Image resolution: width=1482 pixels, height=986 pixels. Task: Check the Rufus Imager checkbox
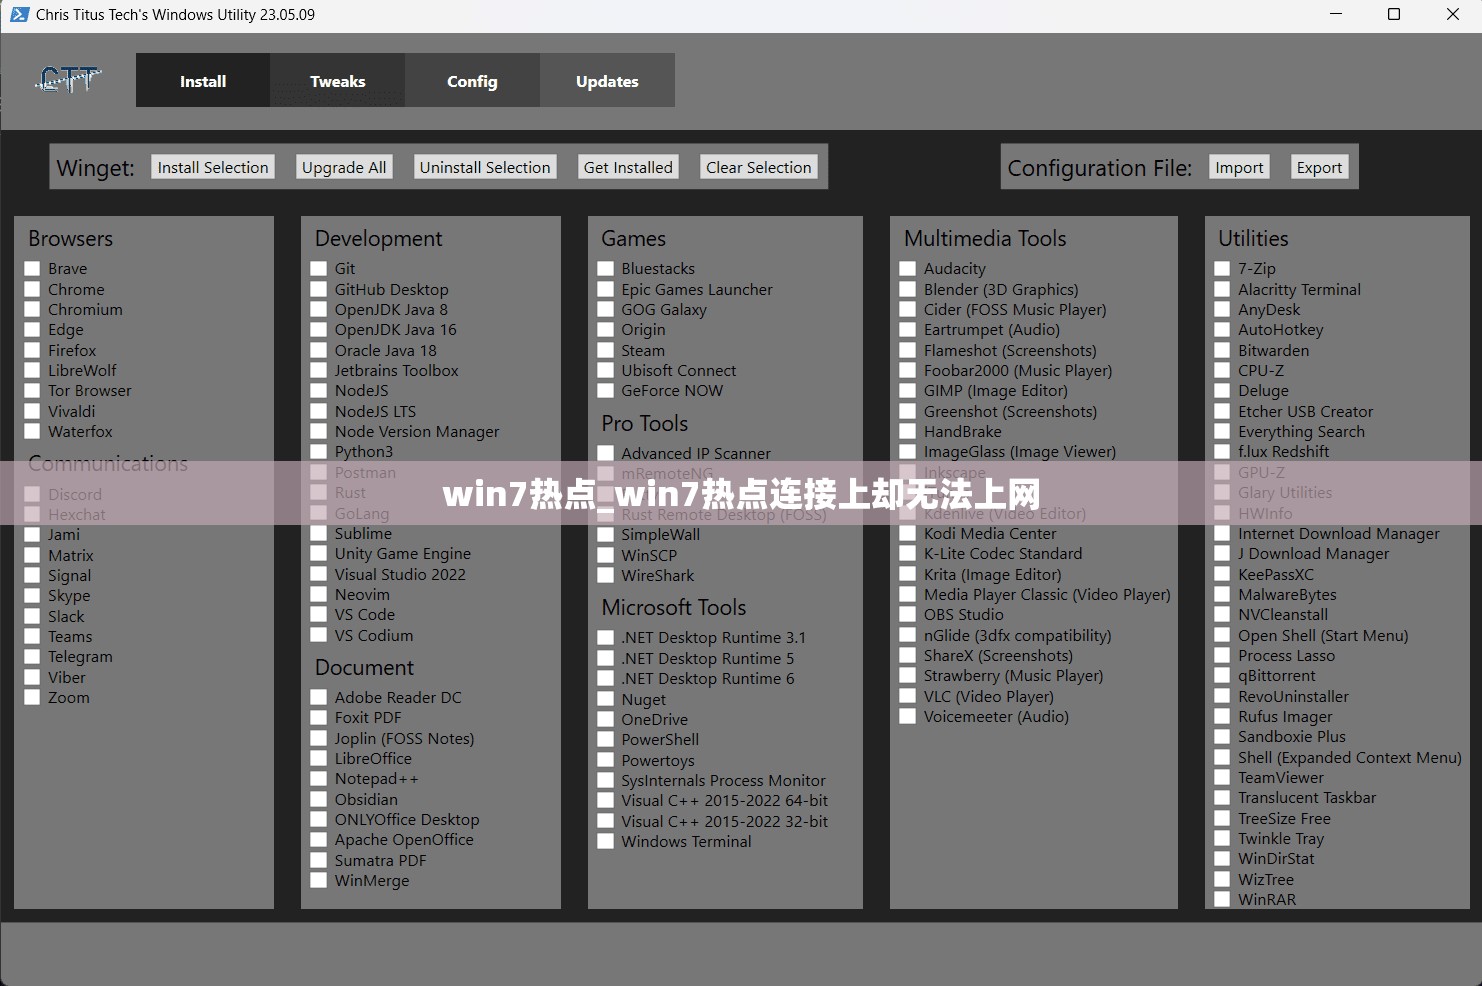pos(1222,717)
